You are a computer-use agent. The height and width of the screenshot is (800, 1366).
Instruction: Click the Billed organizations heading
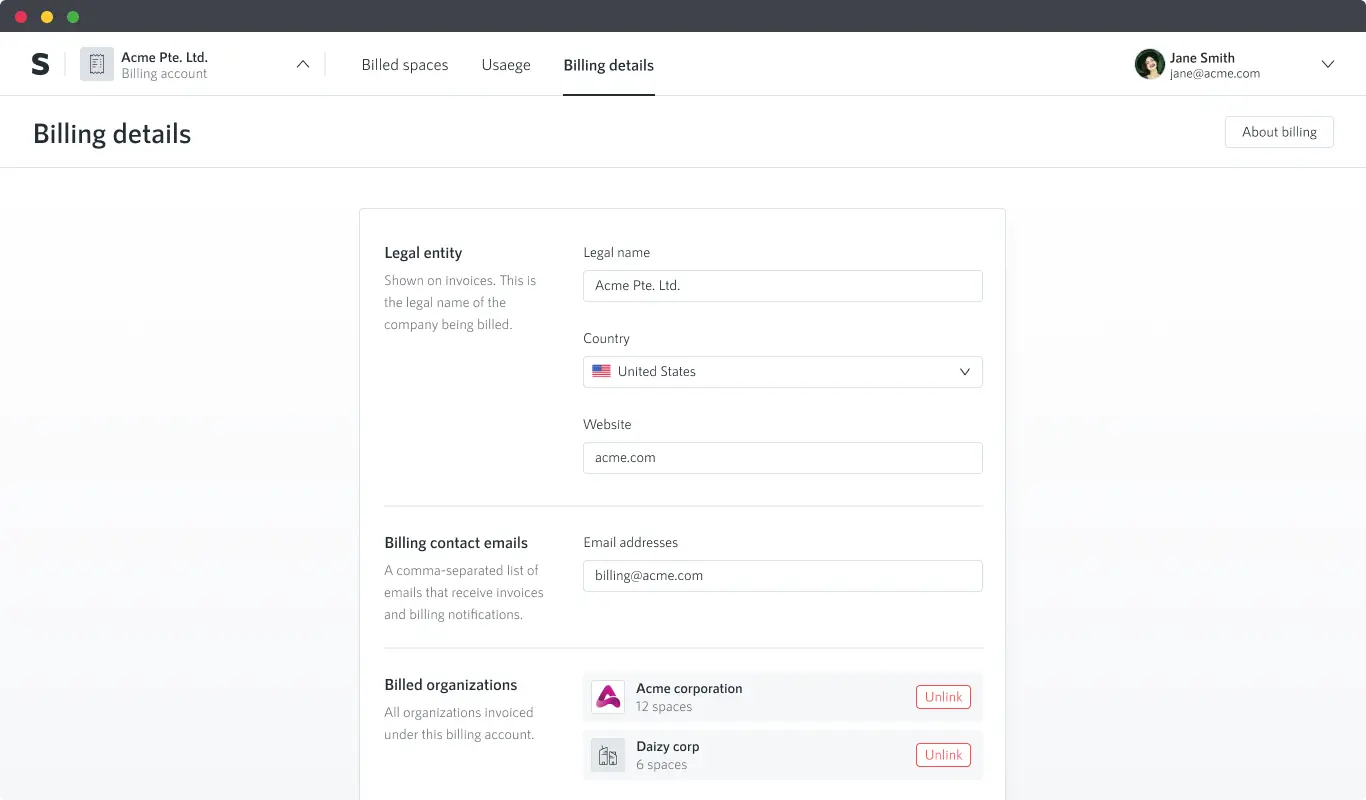(x=451, y=685)
